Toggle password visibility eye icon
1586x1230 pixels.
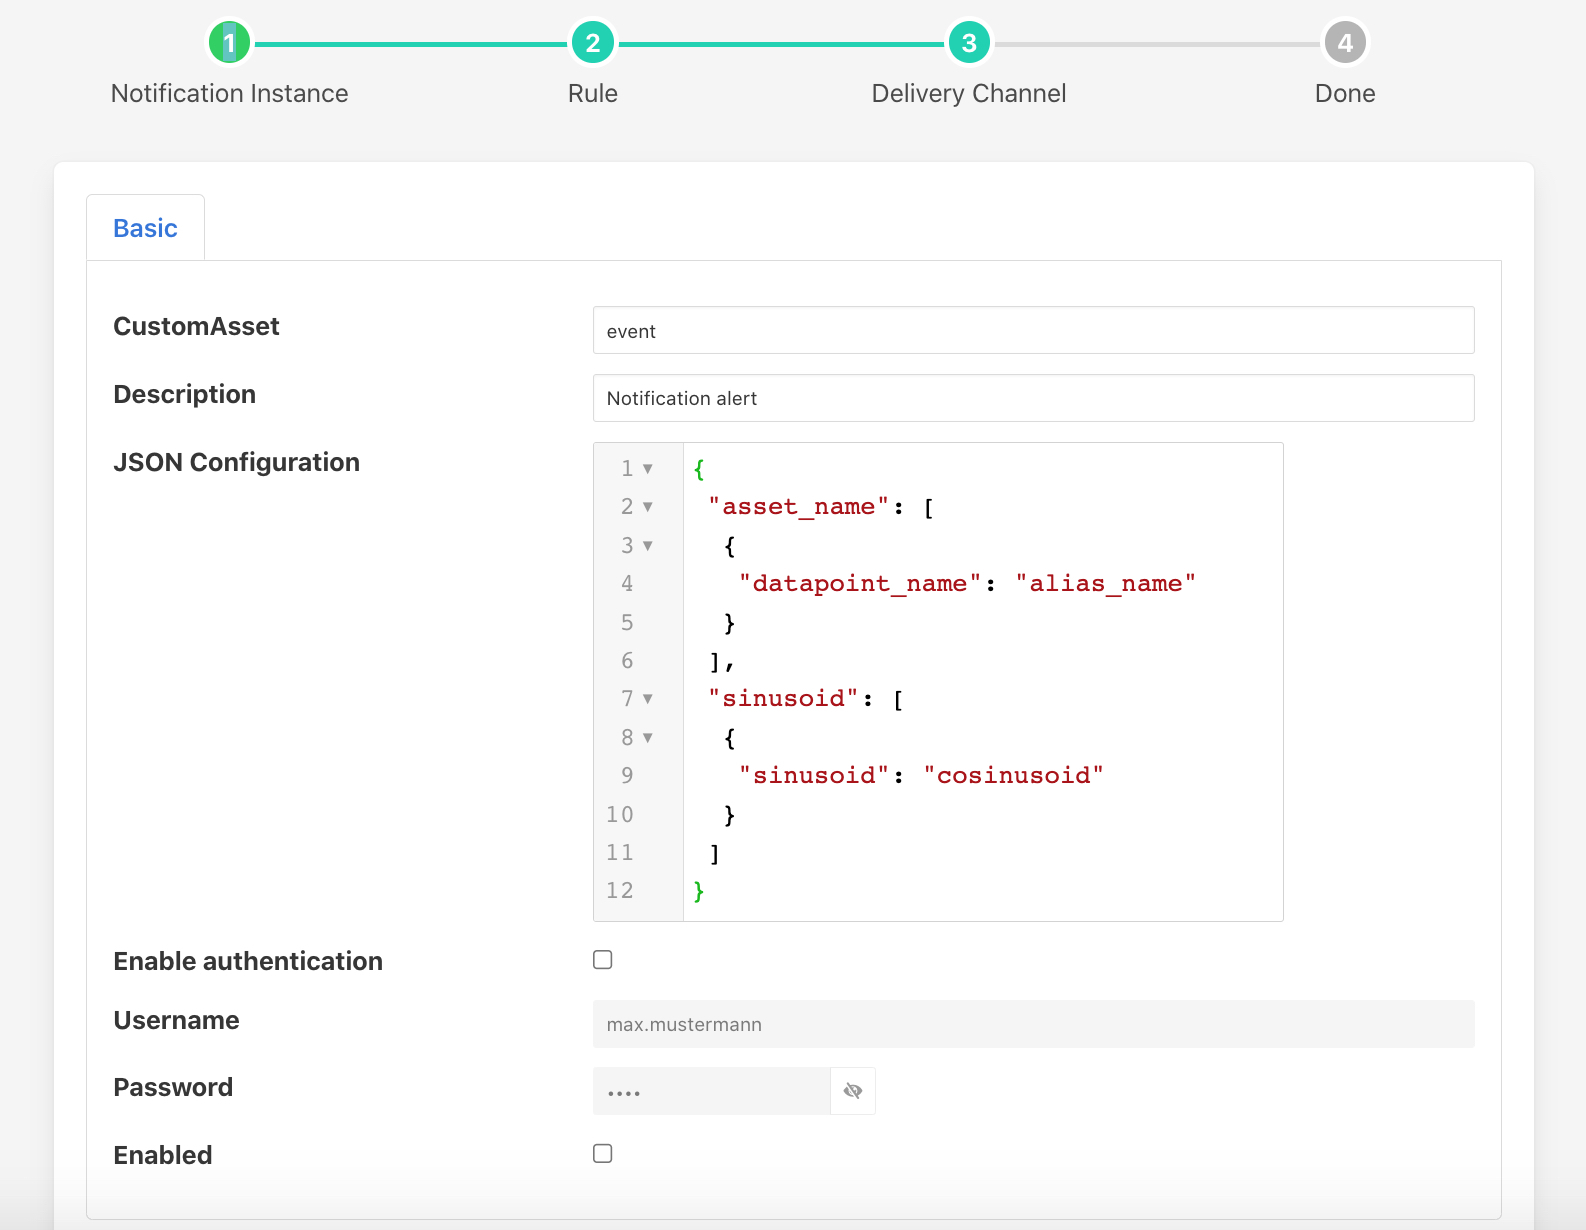click(853, 1091)
